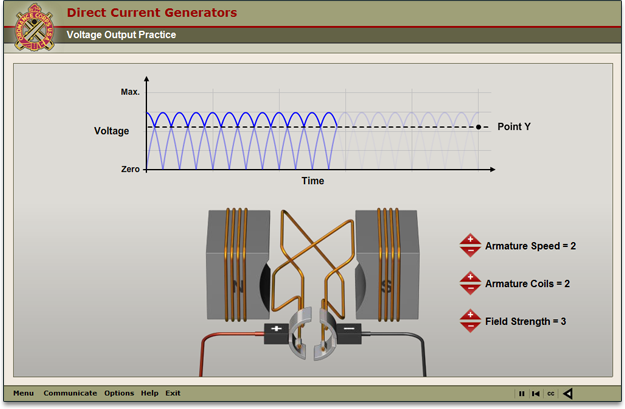Pause the animation
The image size is (625, 409).
(521, 393)
